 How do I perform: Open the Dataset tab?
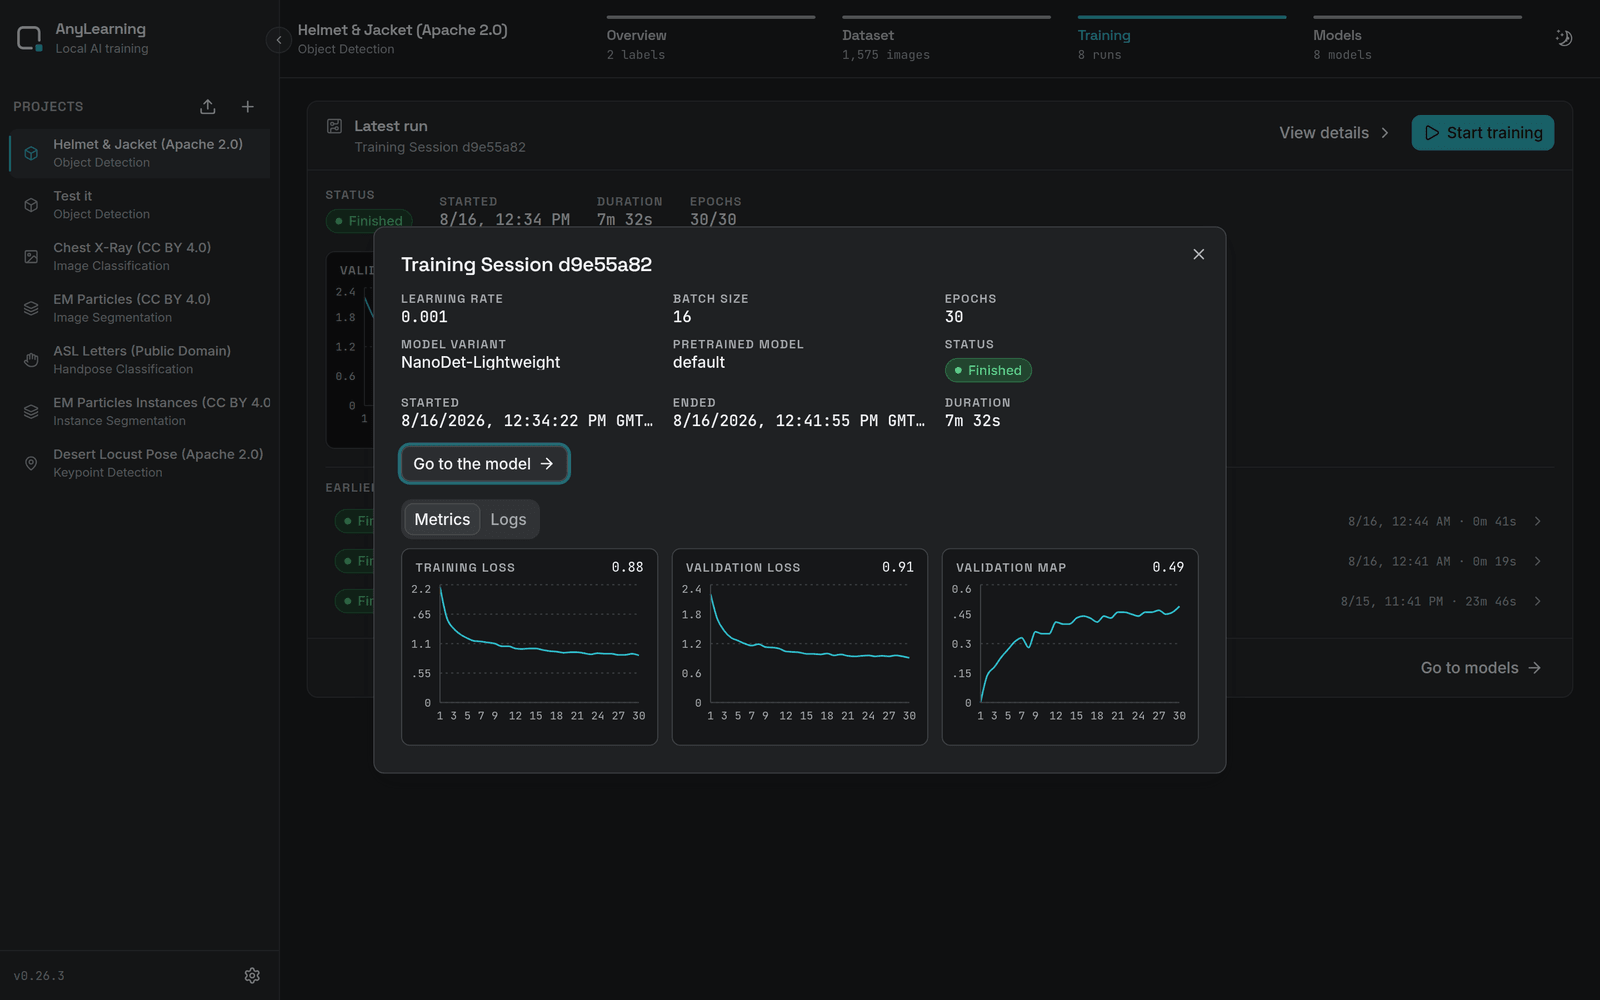coord(946,40)
